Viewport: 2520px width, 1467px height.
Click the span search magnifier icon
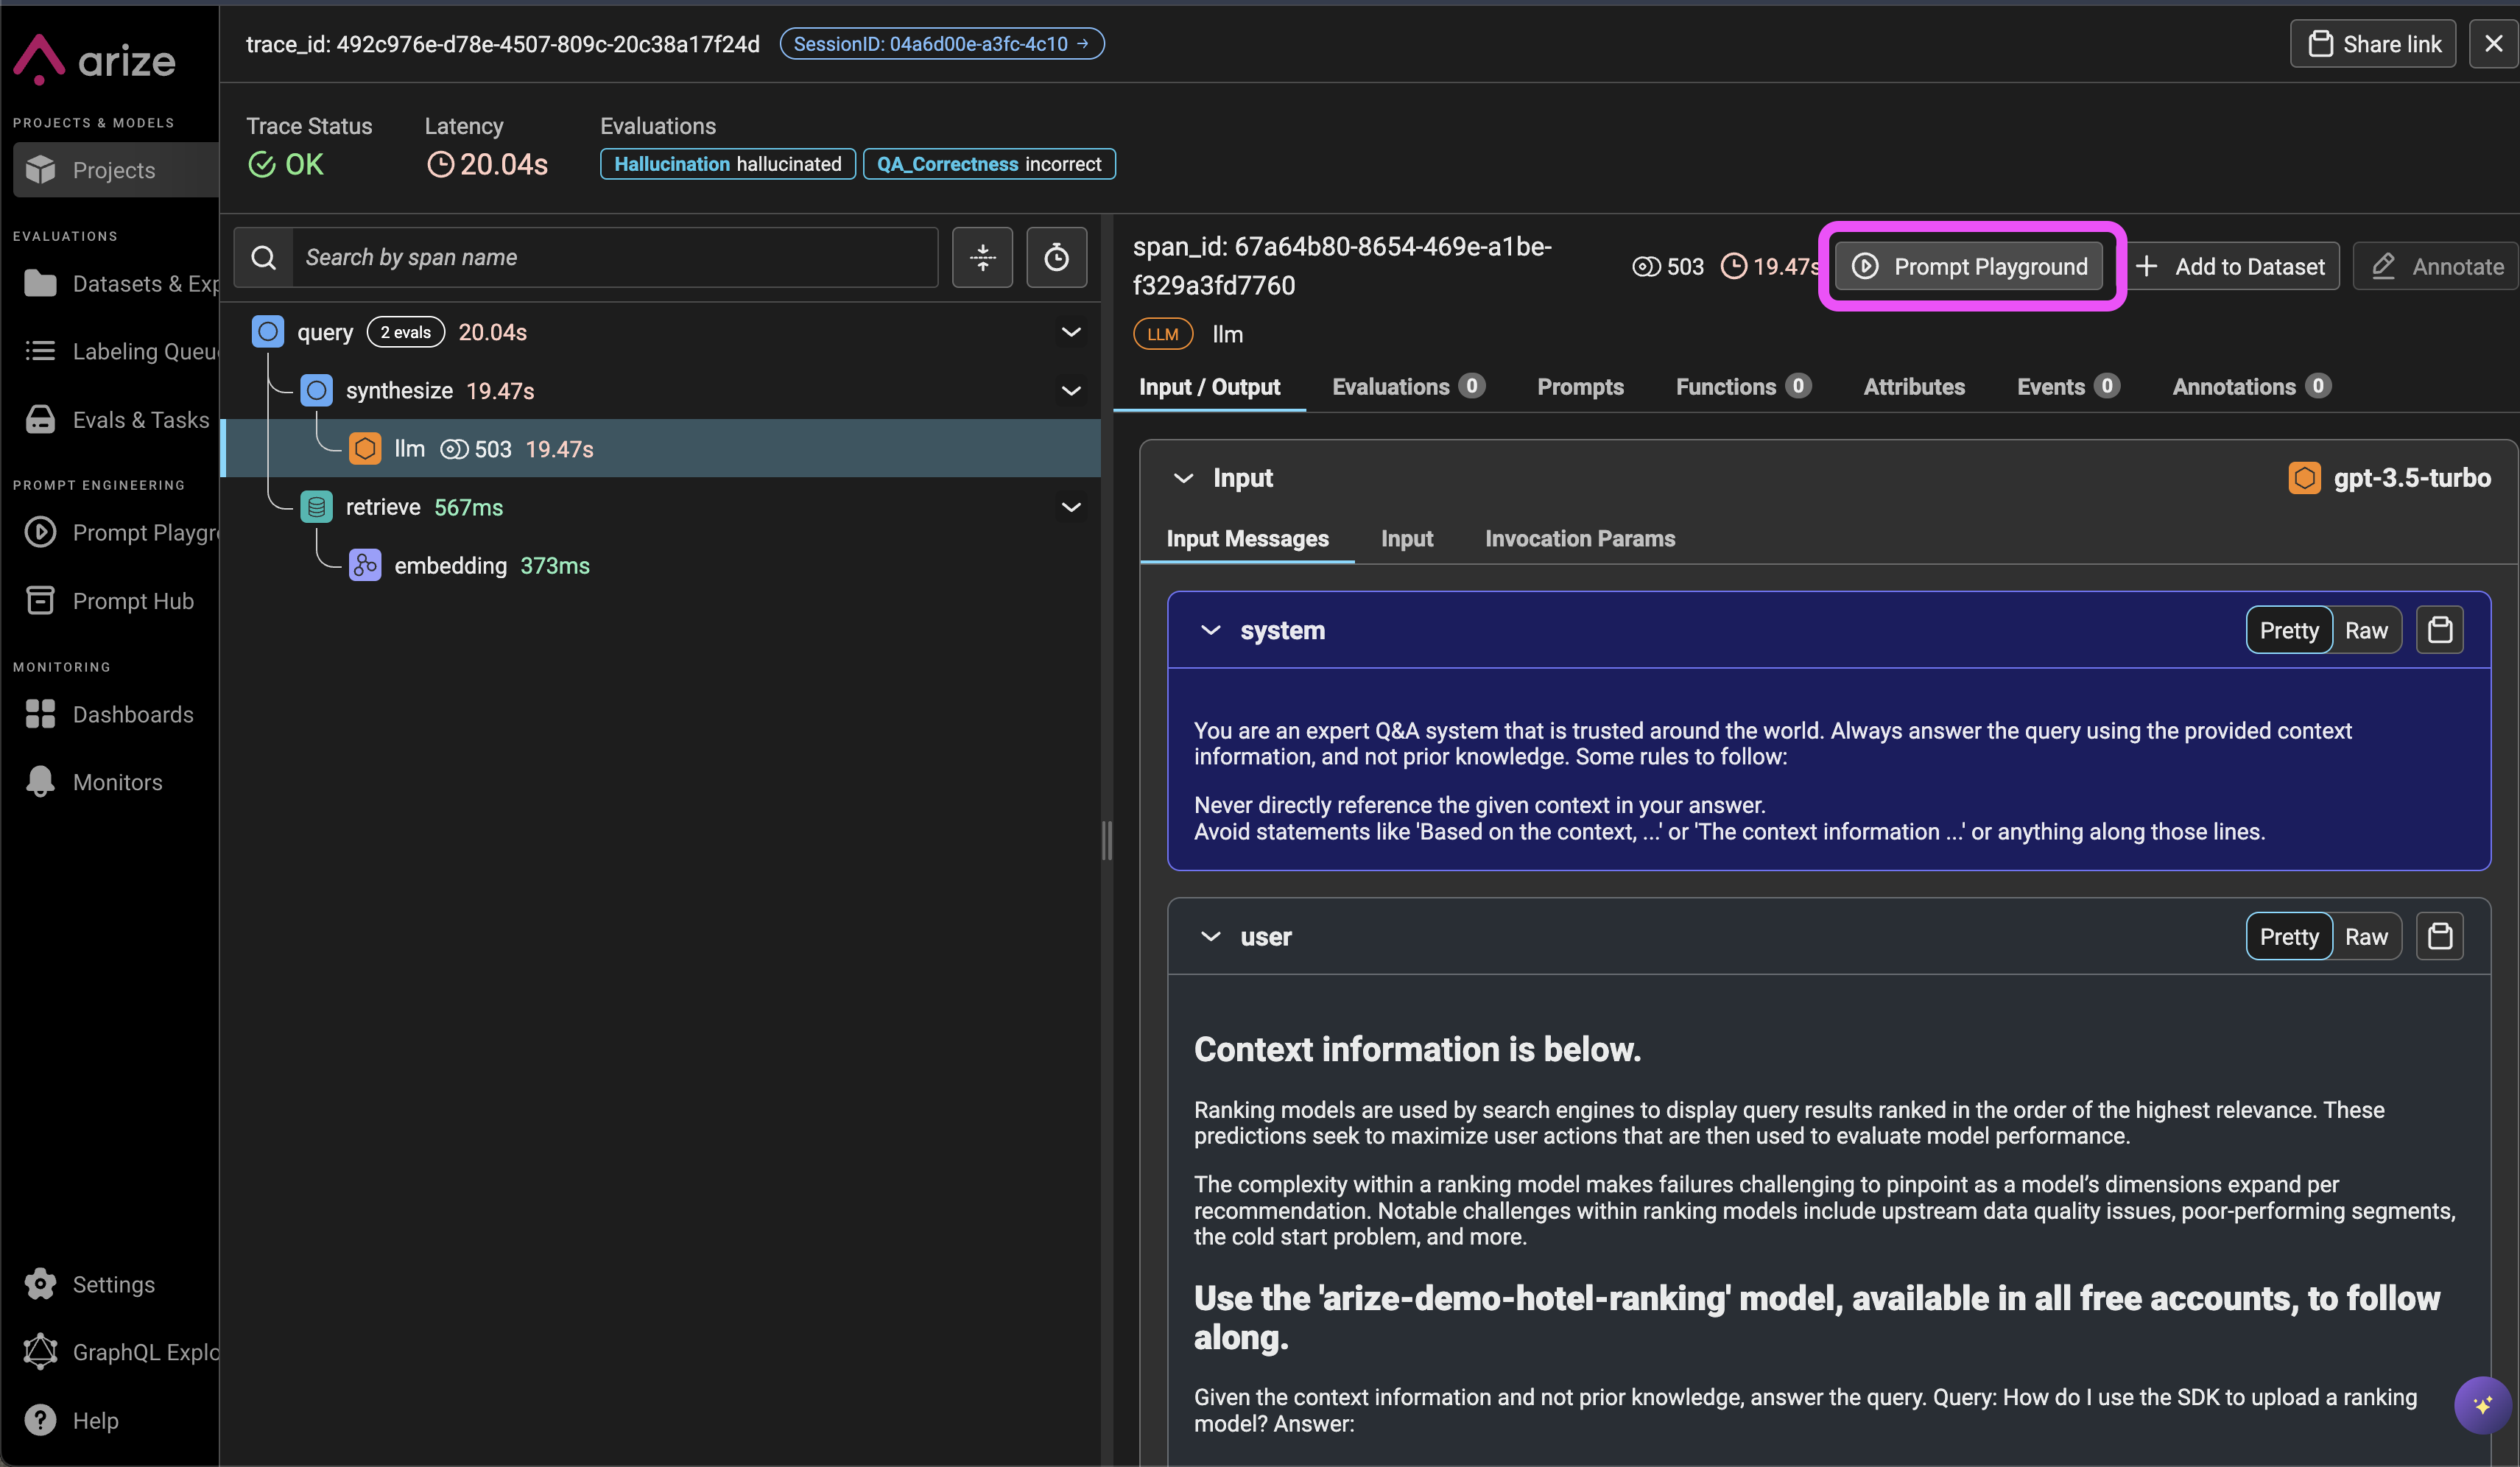[263, 258]
